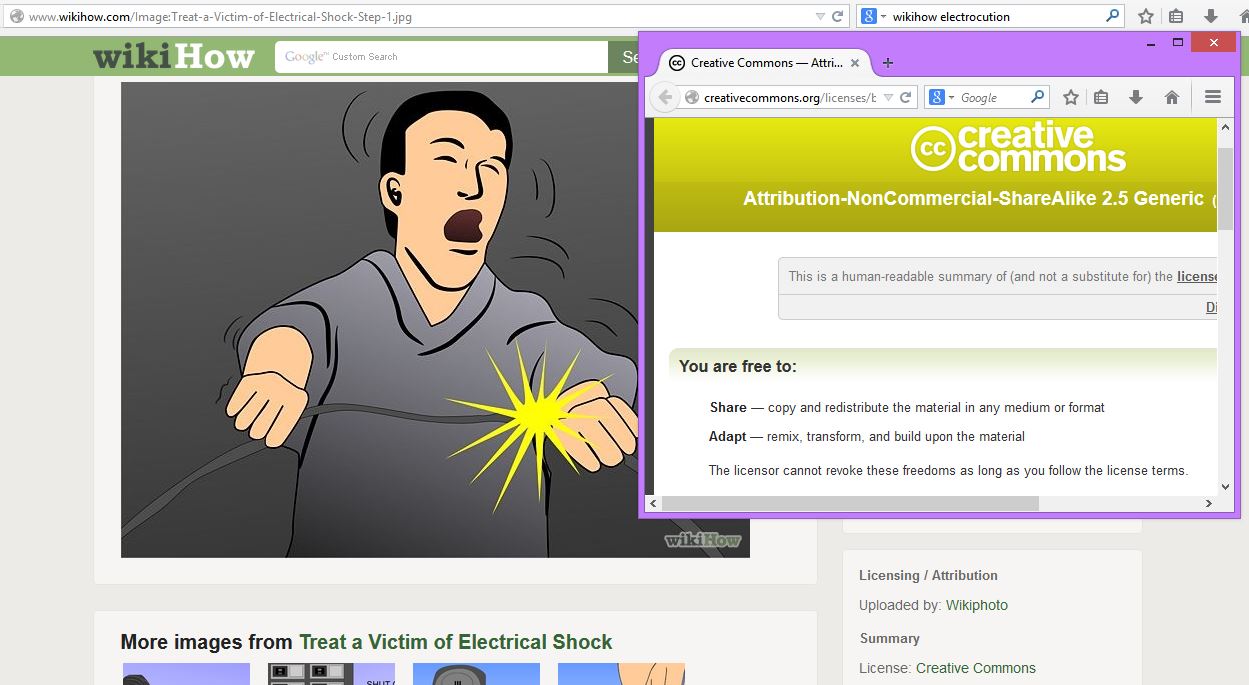Open search engine dropdown in Creative Commons window

(940, 97)
